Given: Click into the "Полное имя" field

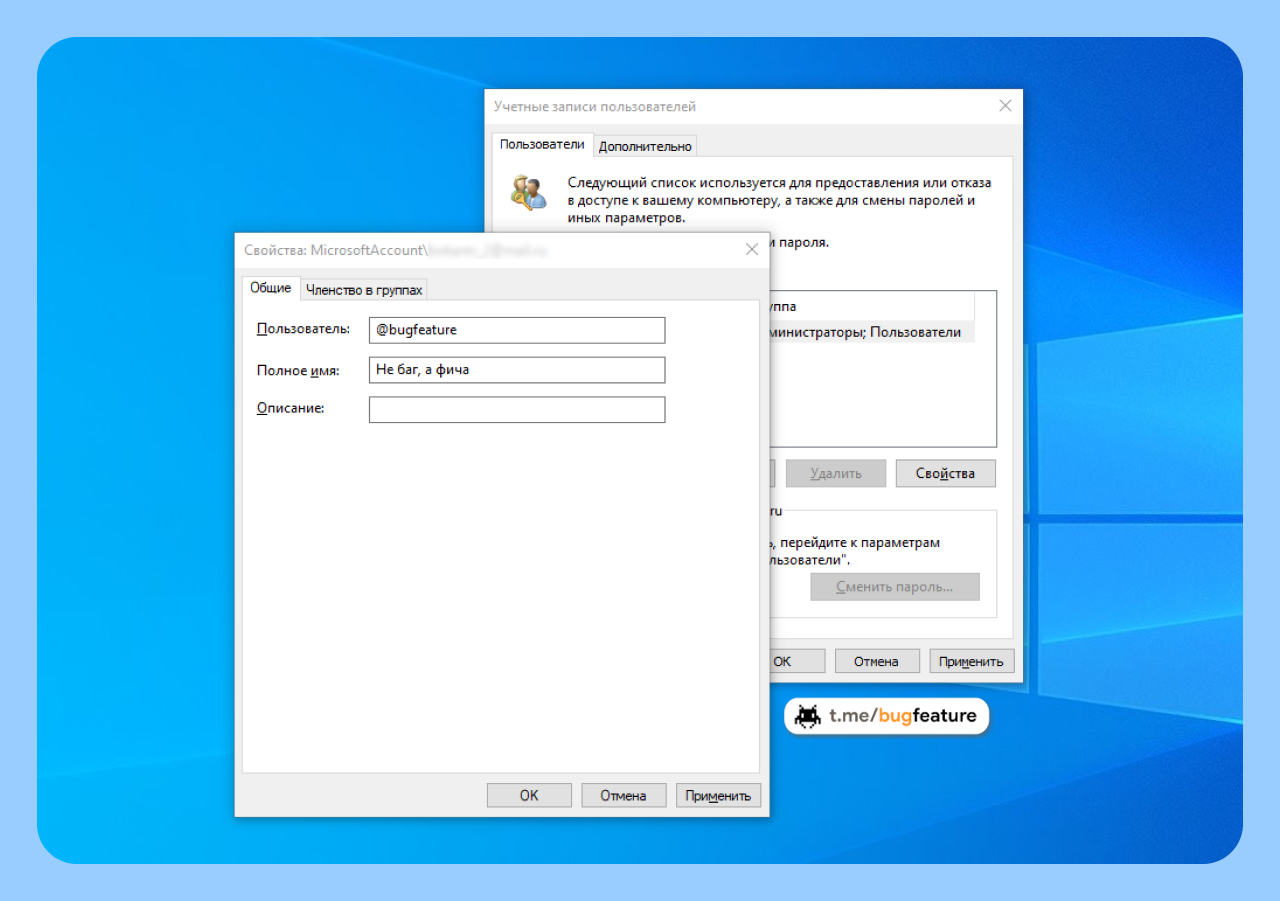Looking at the screenshot, I should tap(517, 370).
